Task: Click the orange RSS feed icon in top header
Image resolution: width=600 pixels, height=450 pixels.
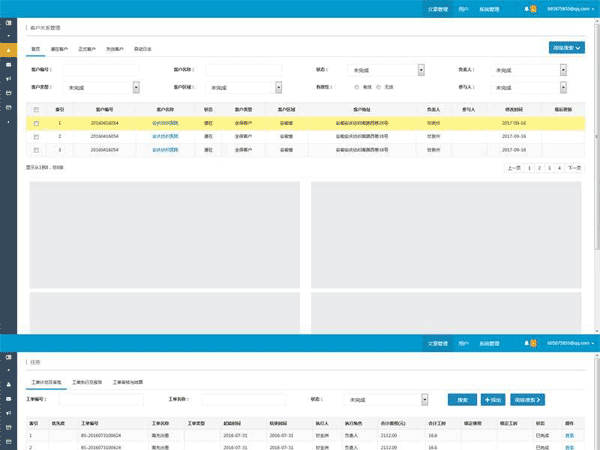Action: tap(534, 9)
